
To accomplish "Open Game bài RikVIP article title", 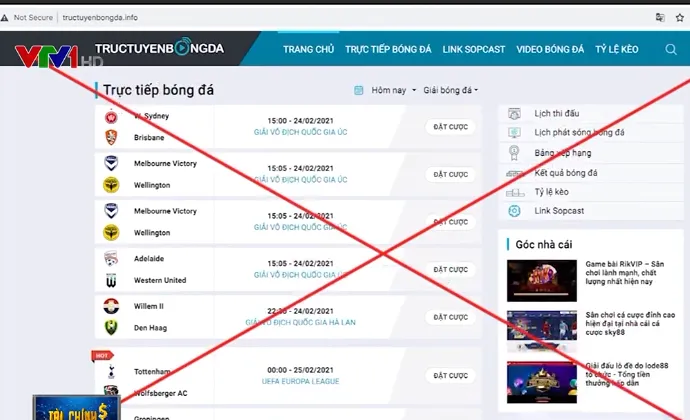I will point(624,273).
